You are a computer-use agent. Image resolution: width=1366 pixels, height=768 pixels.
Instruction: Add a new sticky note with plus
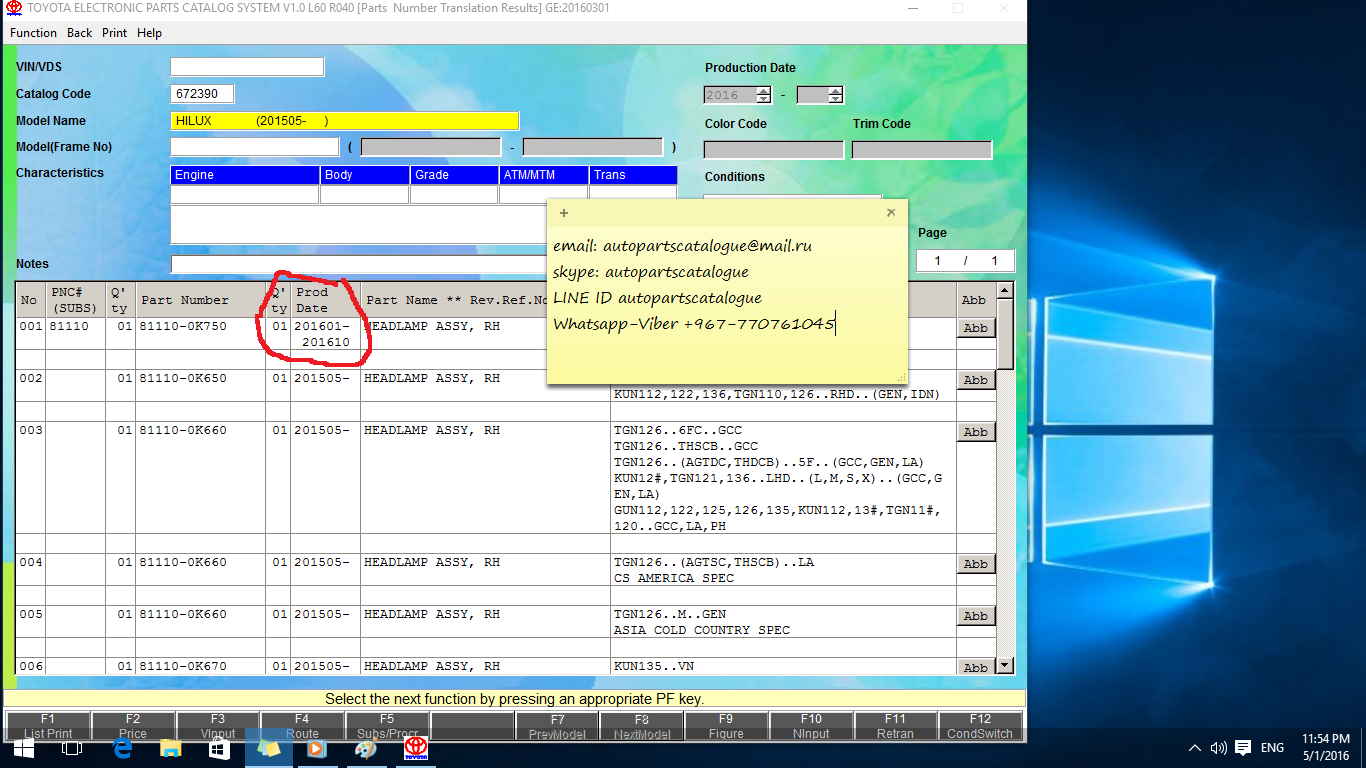tap(564, 213)
